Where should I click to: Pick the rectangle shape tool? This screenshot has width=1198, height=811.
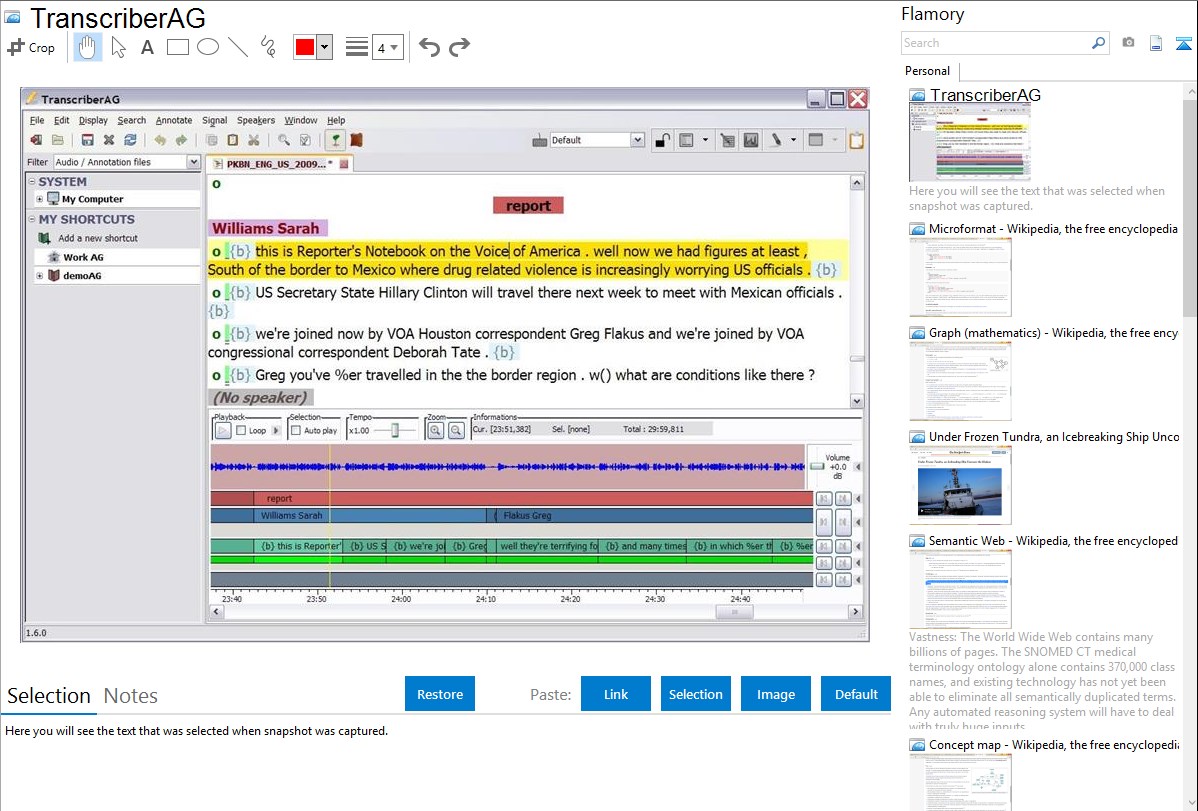178,47
